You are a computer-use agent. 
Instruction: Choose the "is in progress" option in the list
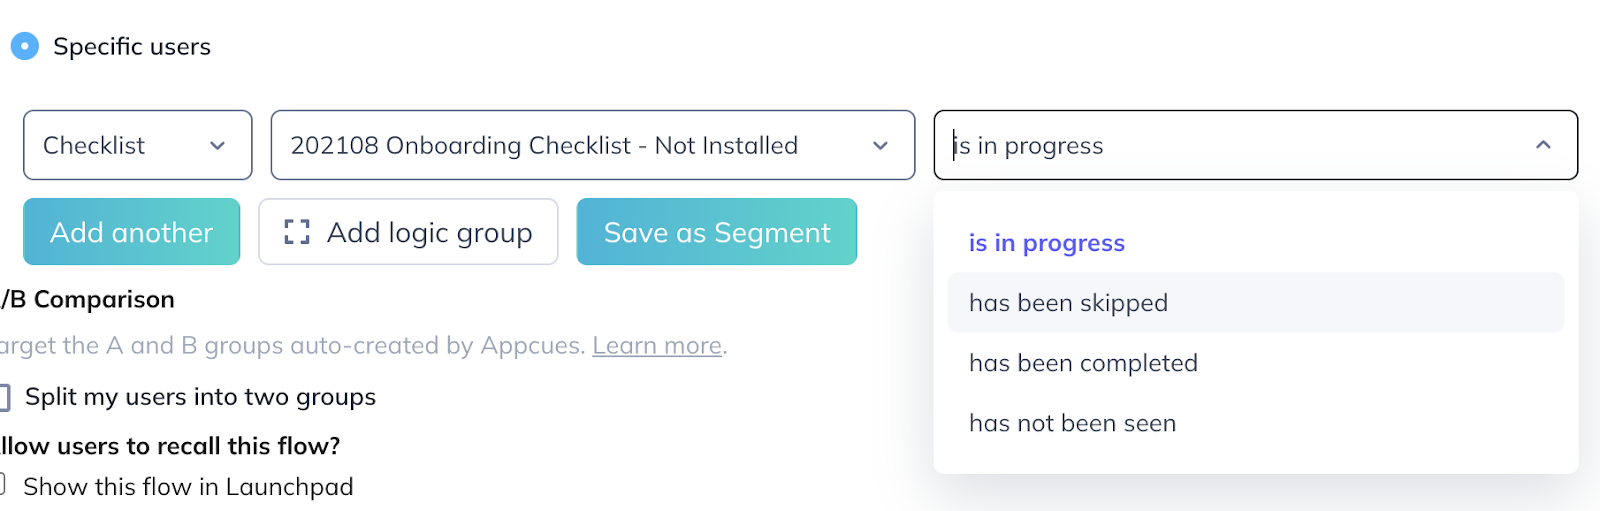click(1046, 243)
